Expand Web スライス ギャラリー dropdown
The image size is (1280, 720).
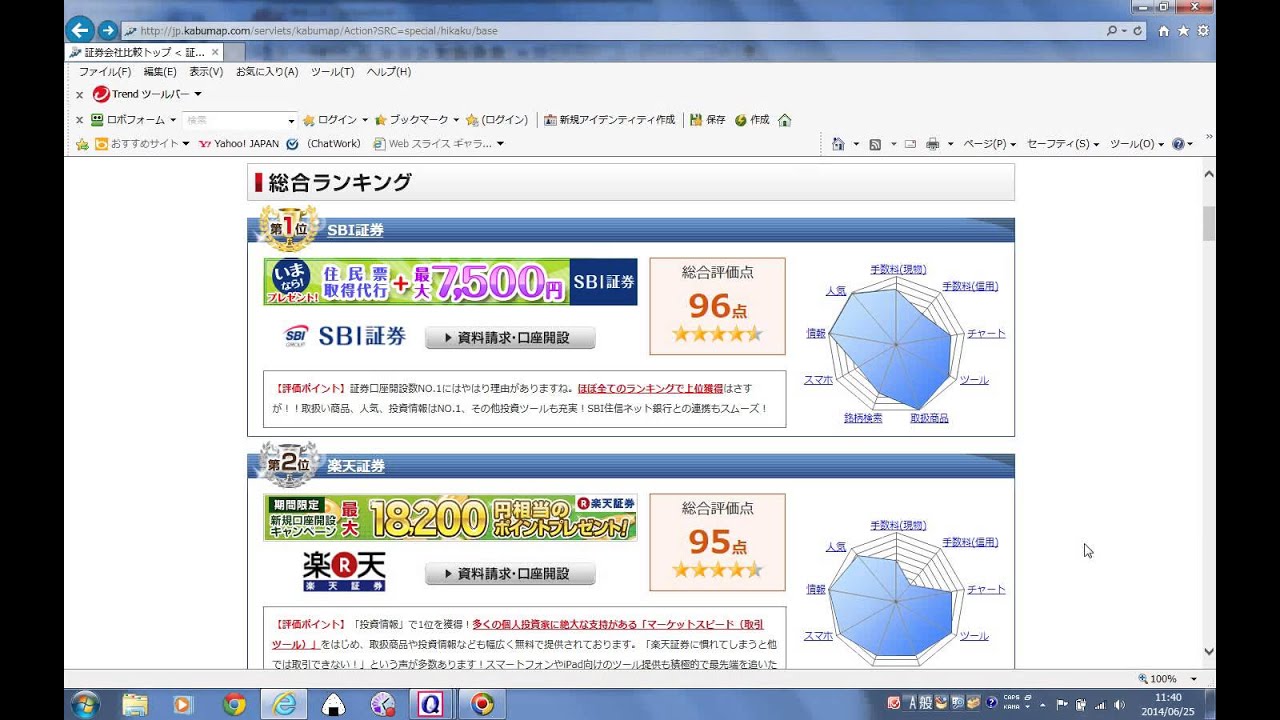pyautogui.click(x=500, y=144)
